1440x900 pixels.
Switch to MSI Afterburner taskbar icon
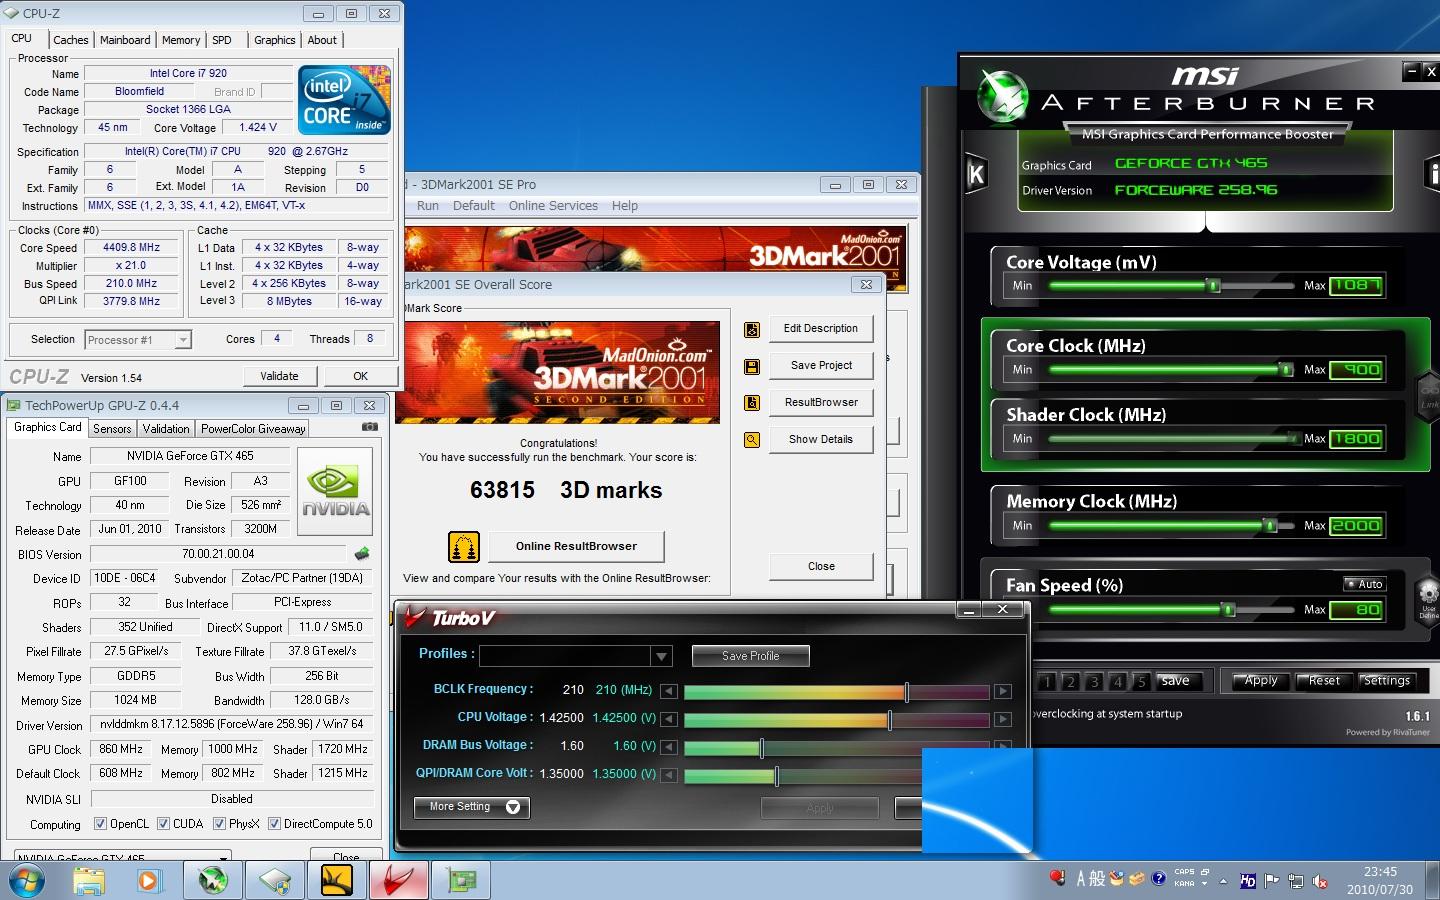coord(212,881)
